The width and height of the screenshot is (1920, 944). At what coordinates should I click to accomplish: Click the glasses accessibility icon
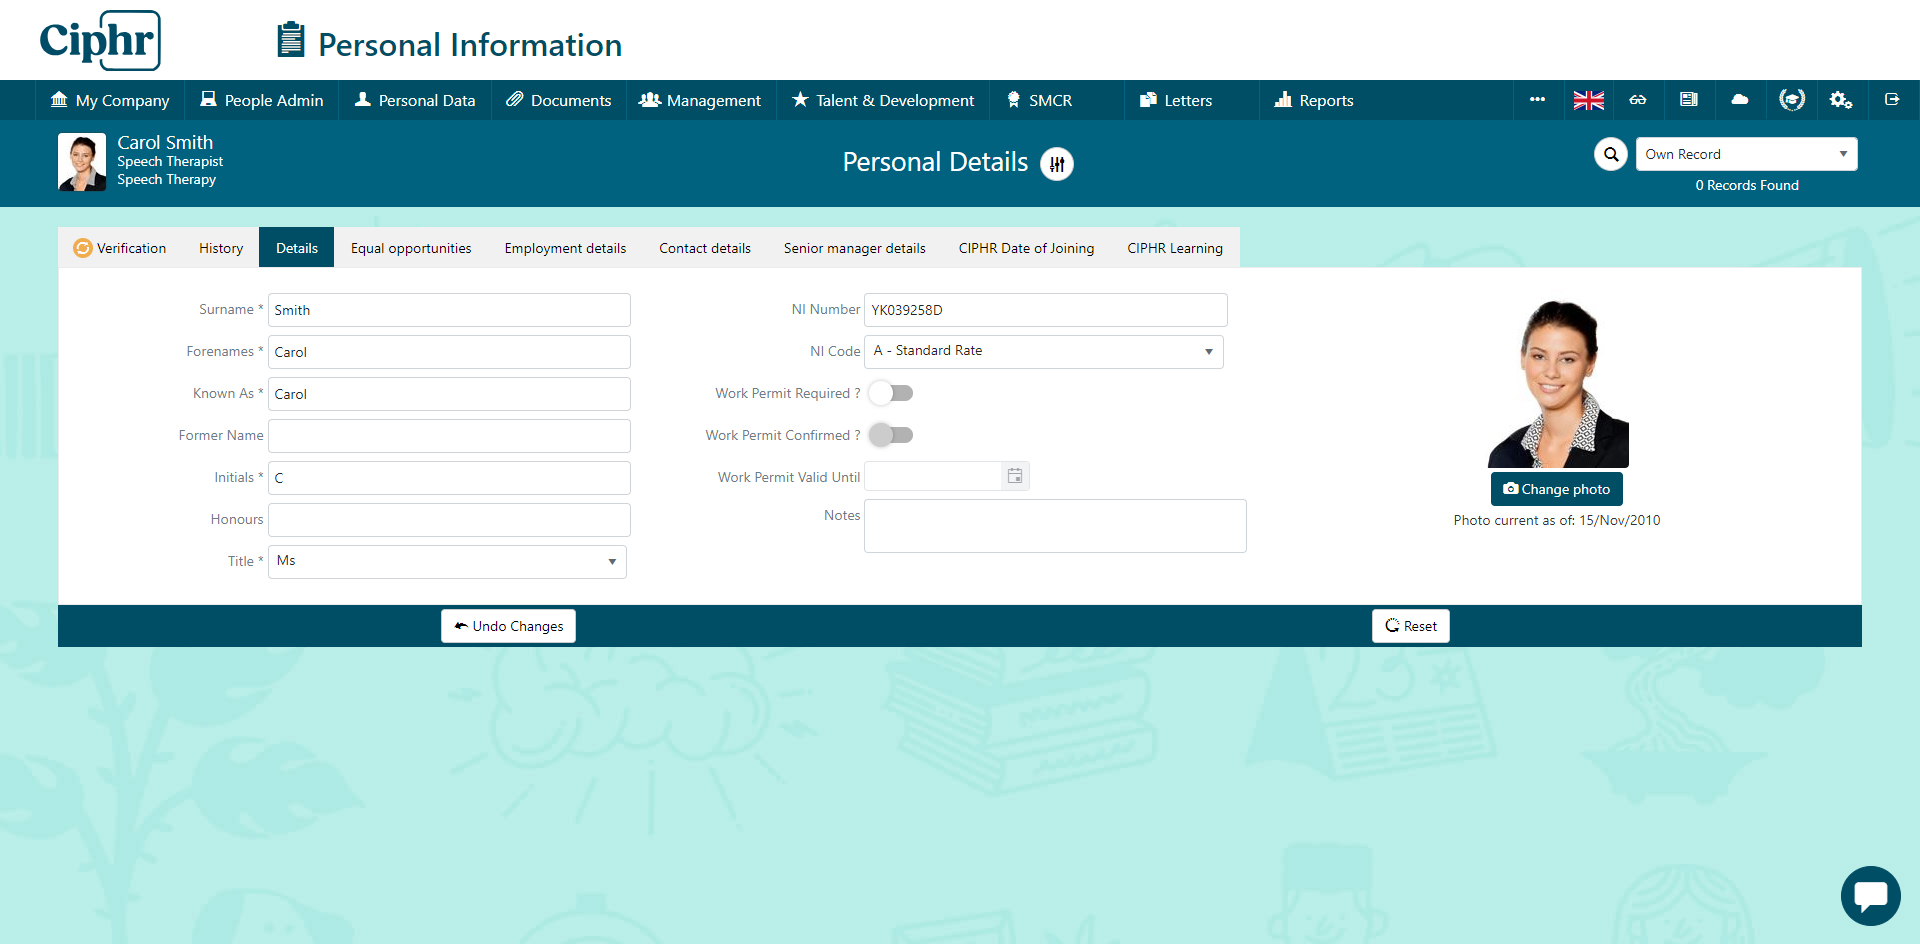pos(1638,100)
